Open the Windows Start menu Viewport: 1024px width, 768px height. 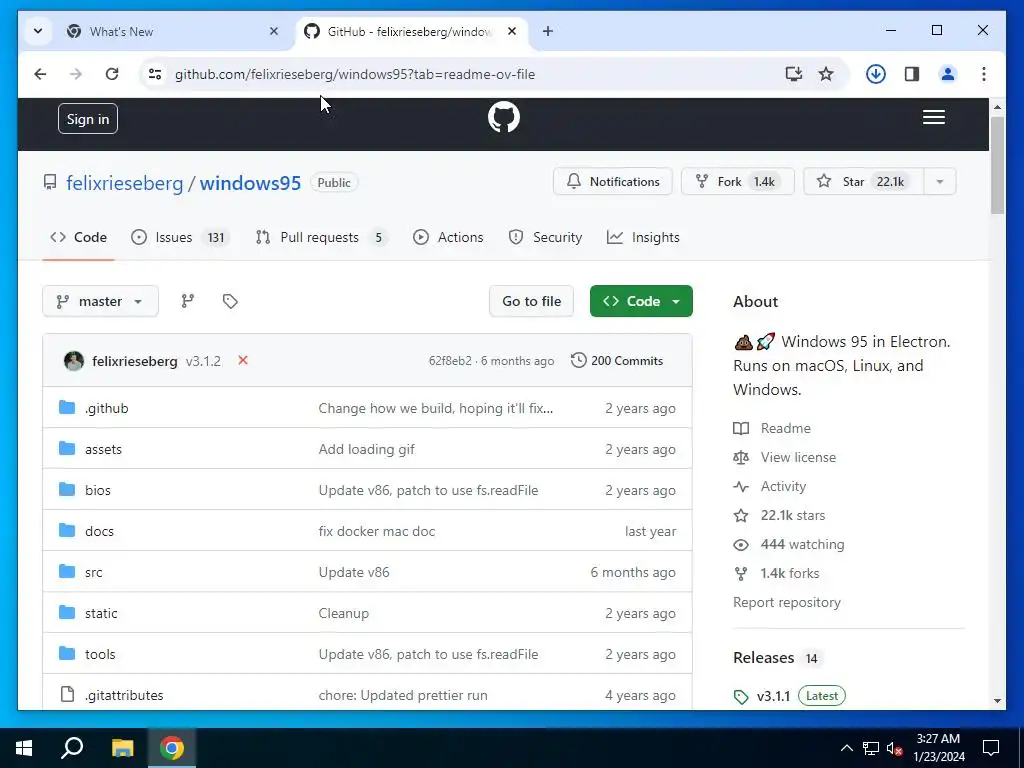pyautogui.click(x=24, y=748)
